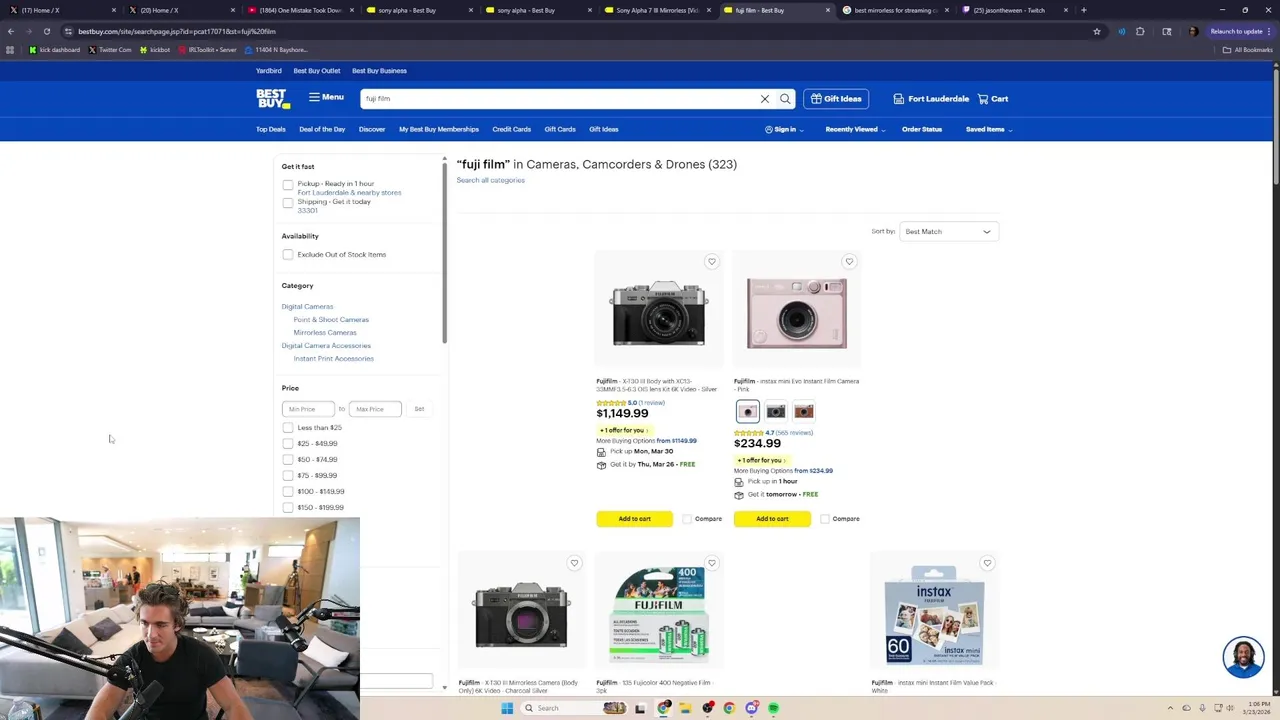Open Deal of the Day nav item

tap(322, 129)
